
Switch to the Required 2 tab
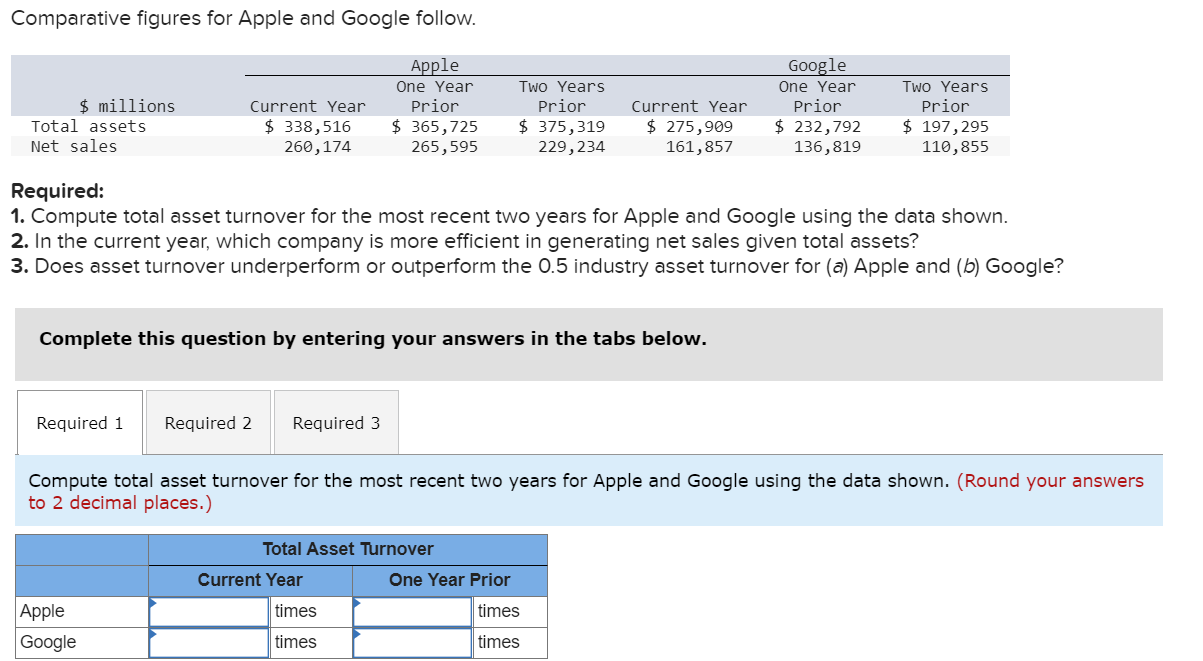(207, 422)
